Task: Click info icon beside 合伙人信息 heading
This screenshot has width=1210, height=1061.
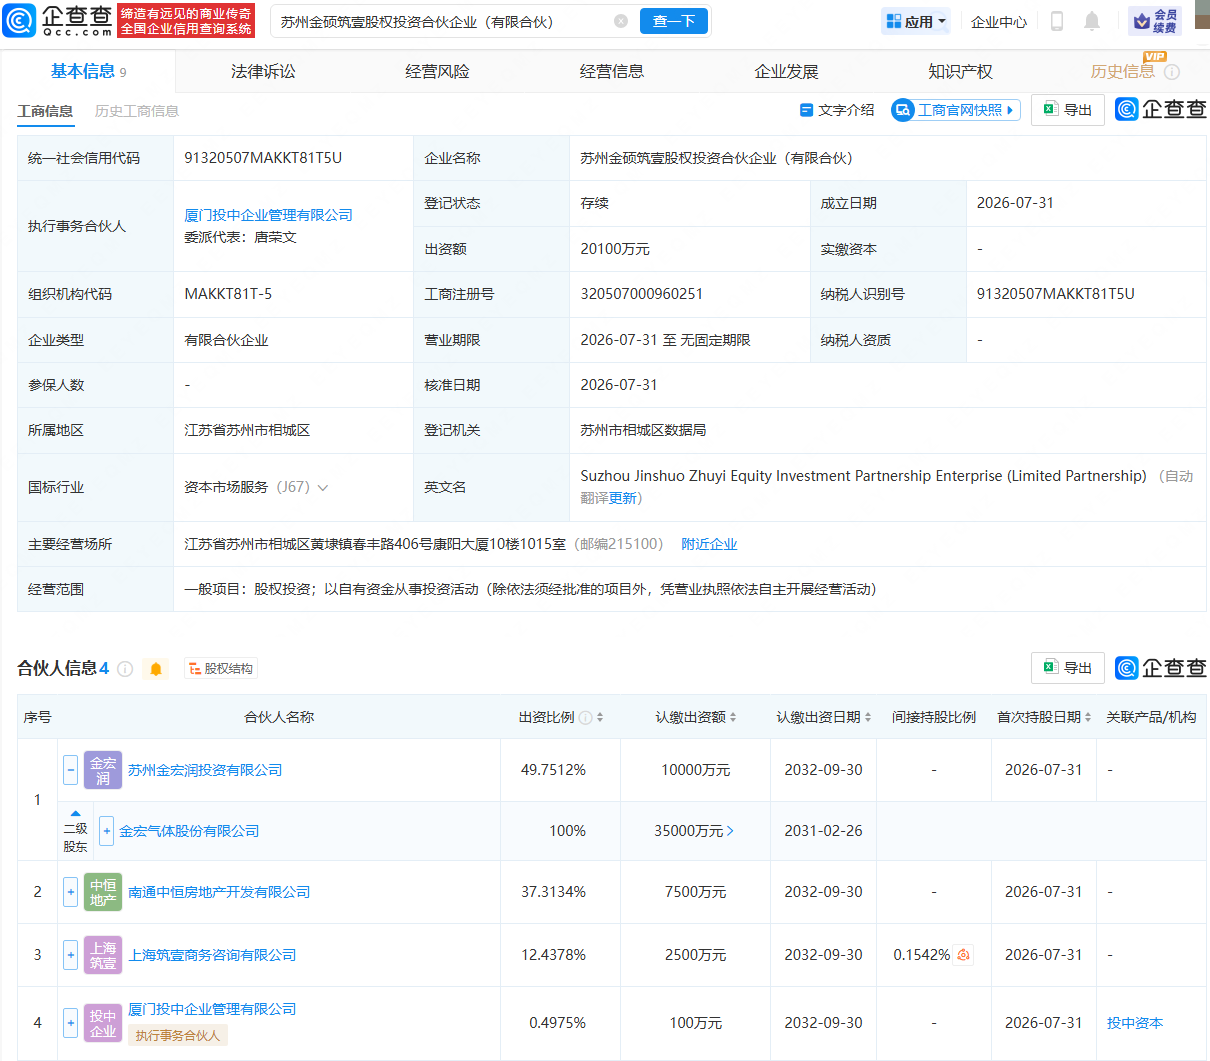Action: coord(125,669)
